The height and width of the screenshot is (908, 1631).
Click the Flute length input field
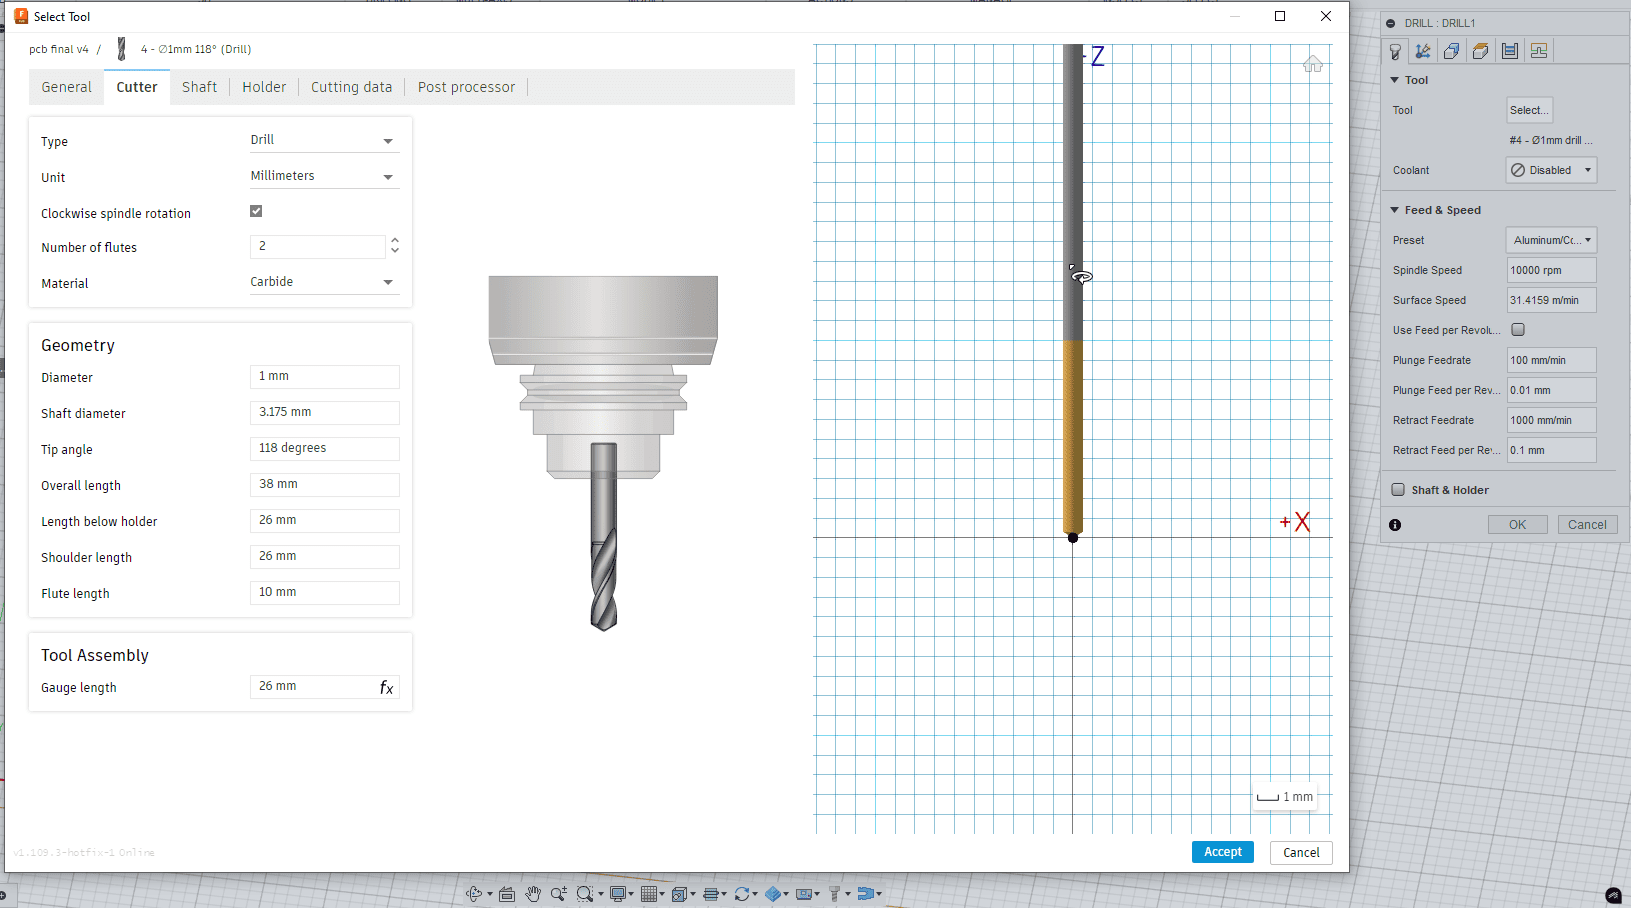(x=324, y=592)
